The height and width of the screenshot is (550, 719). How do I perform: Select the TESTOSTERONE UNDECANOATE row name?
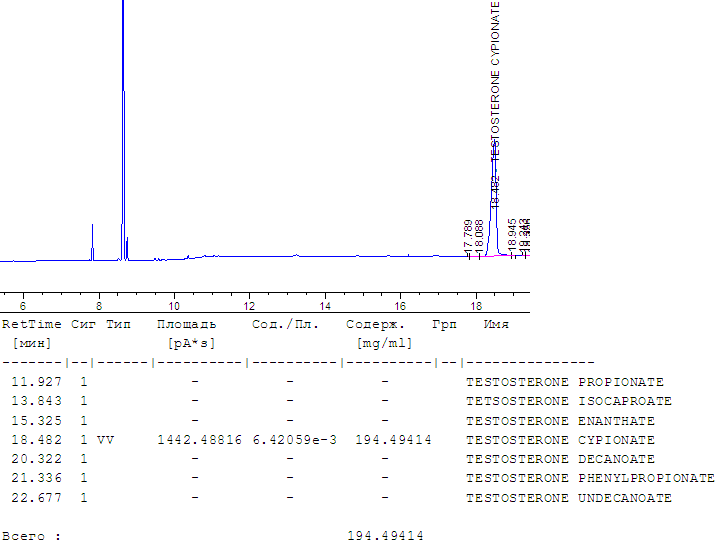(568, 498)
